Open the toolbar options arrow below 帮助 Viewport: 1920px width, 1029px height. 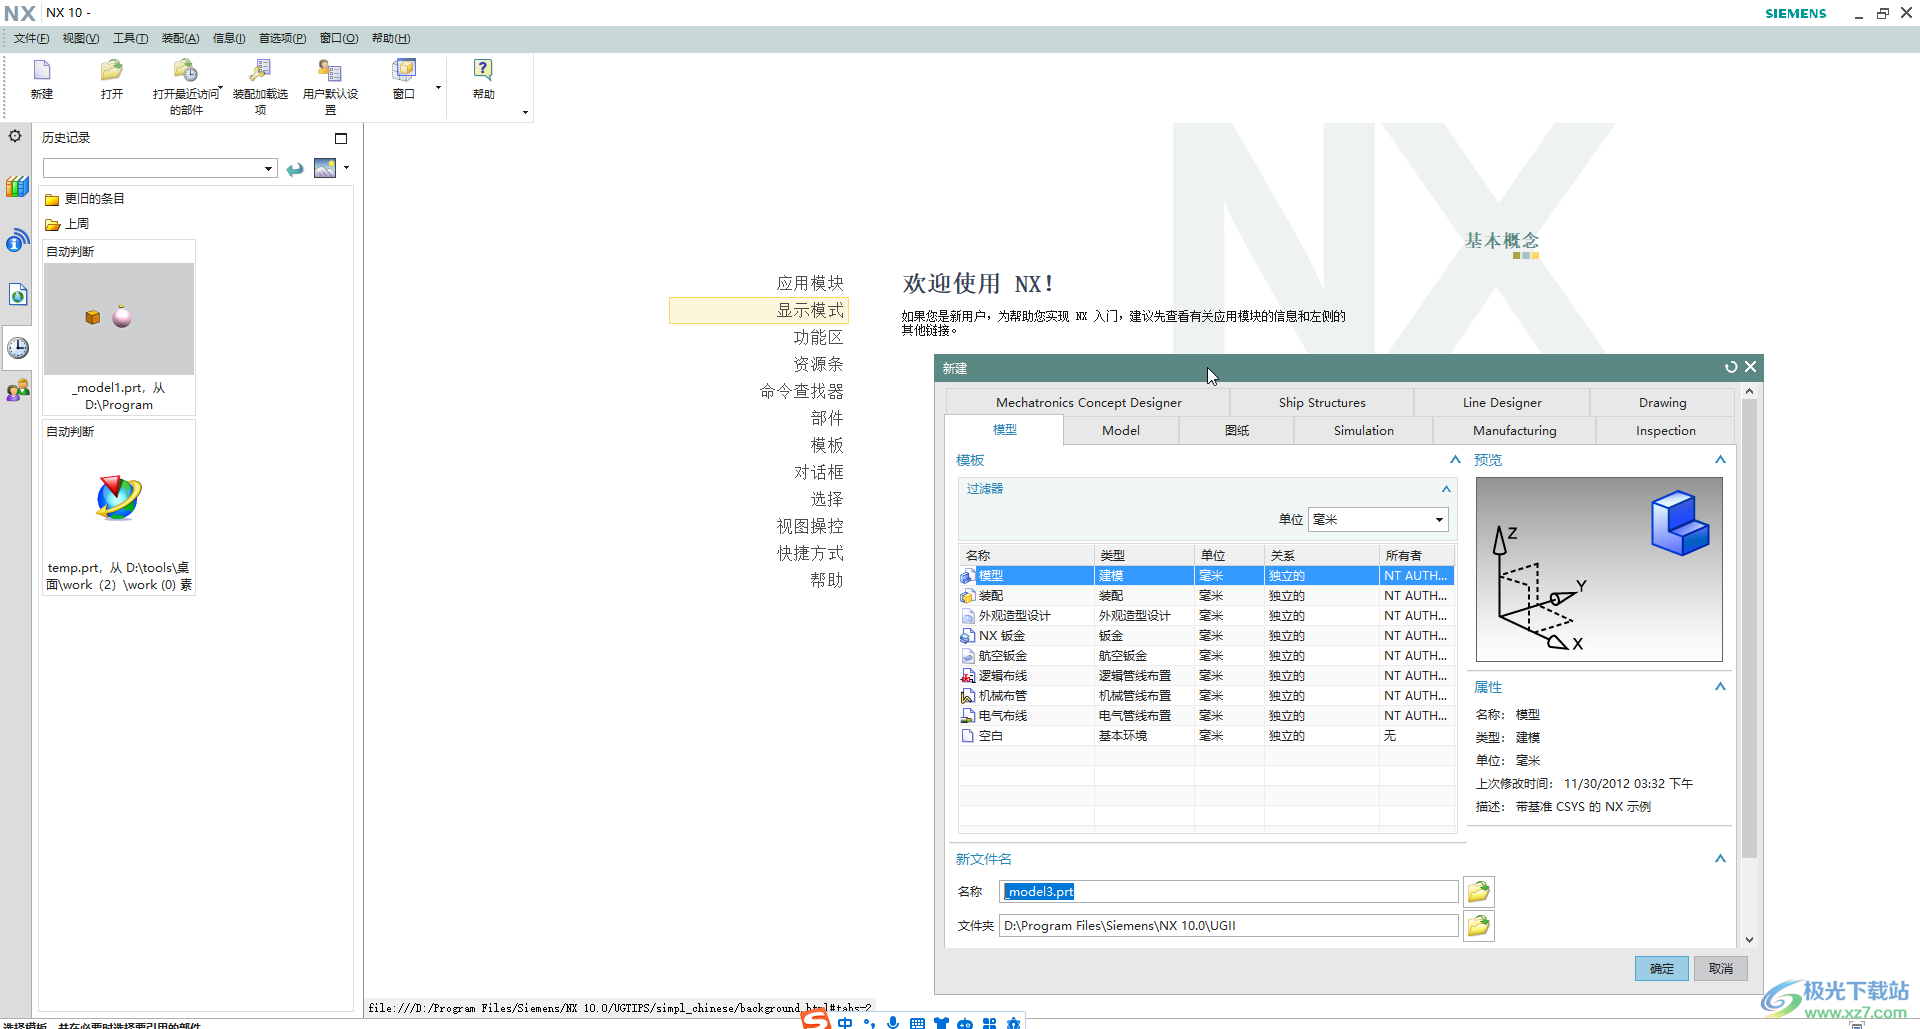525,112
